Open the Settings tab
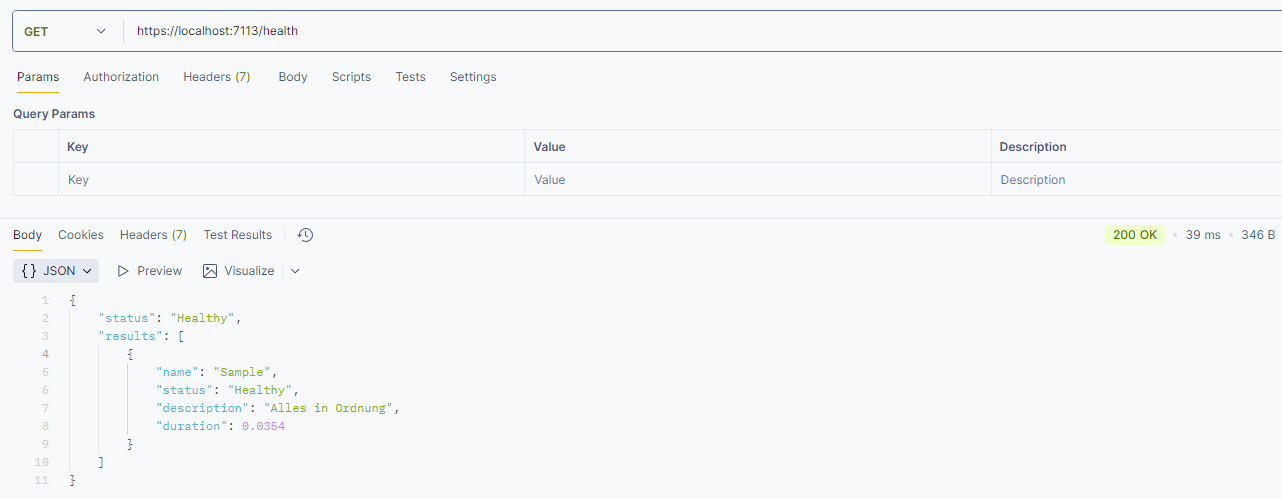 point(473,77)
